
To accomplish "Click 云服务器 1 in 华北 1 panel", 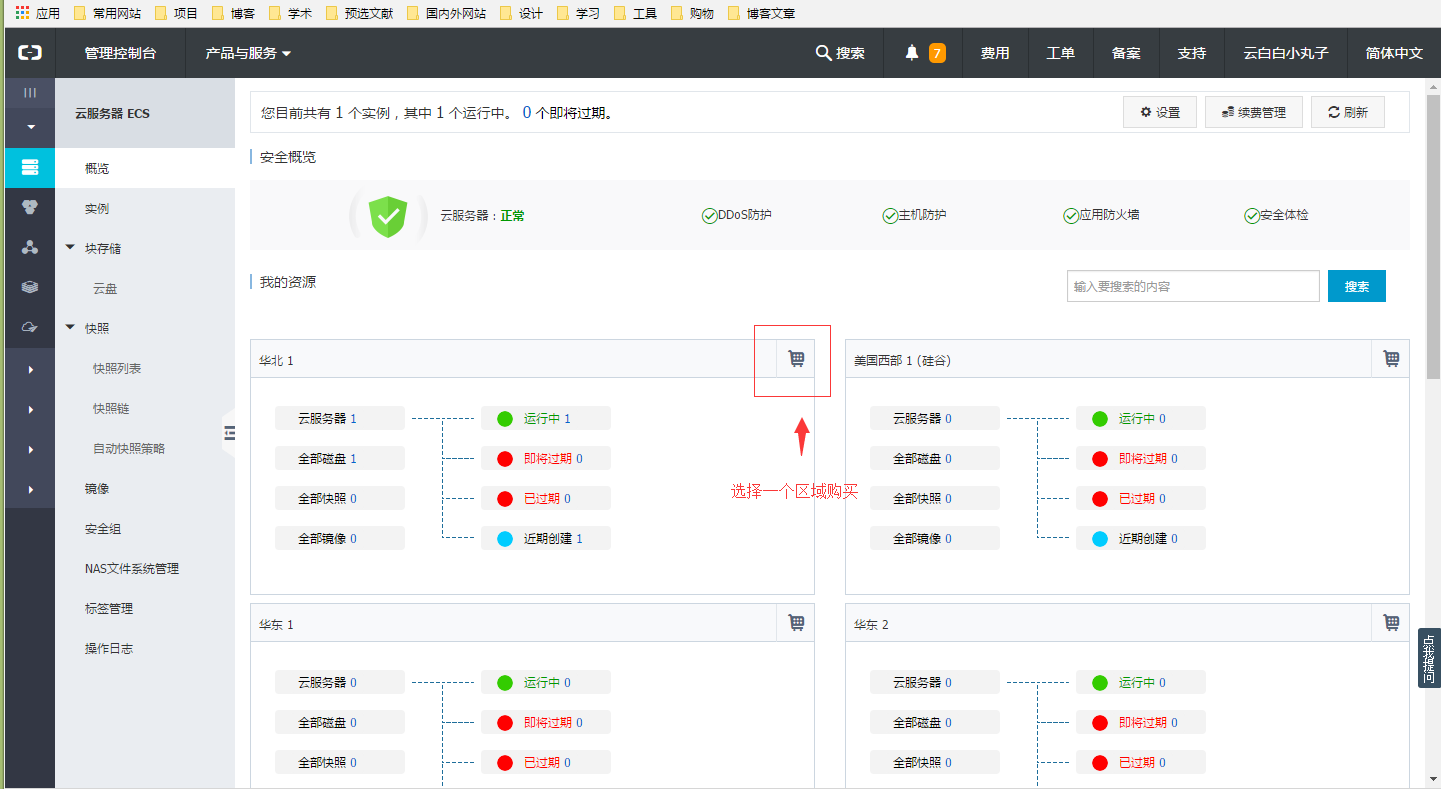I will tap(340, 418).
